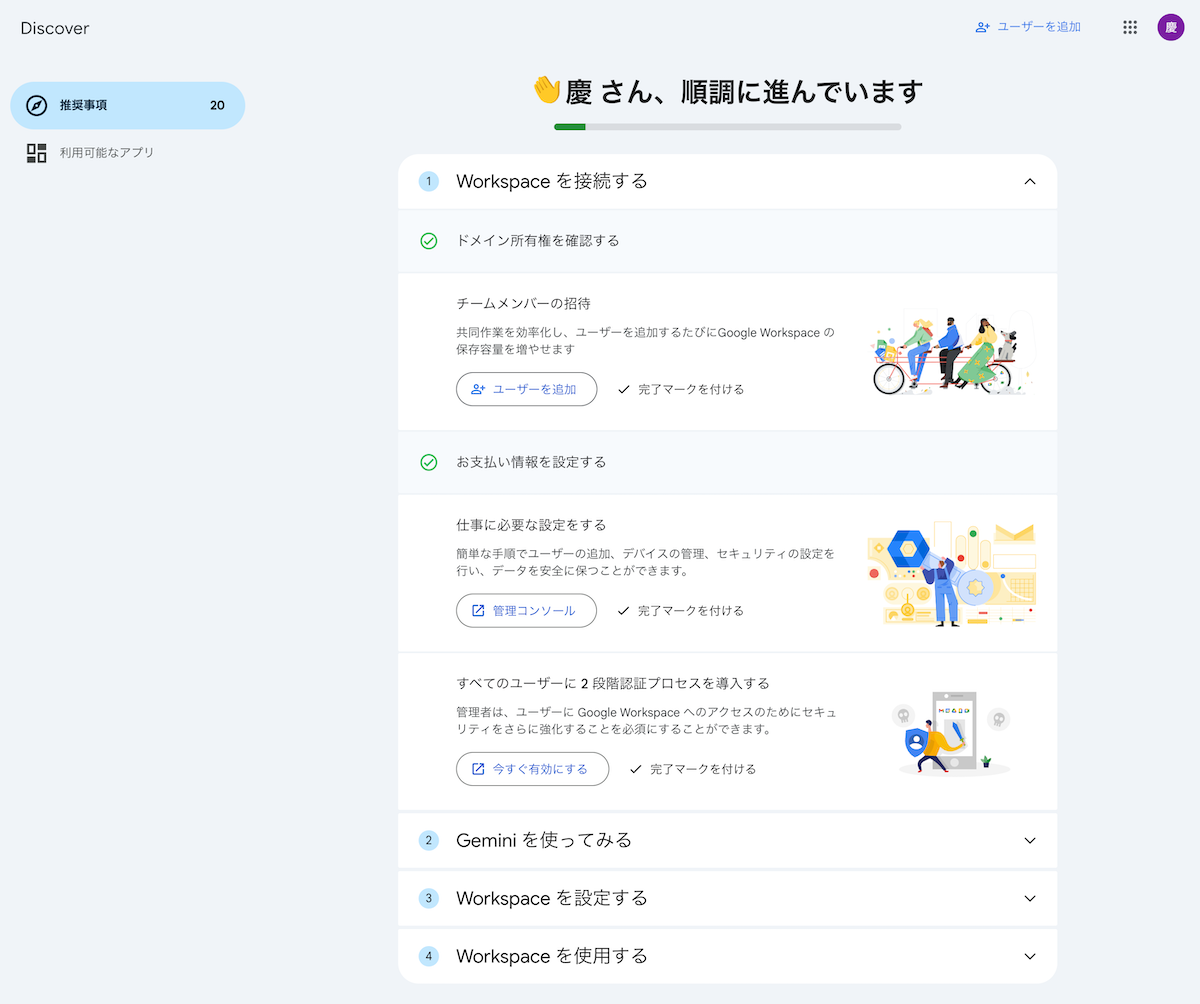Select 利用可能なアプリ in the sidebar
The width and height of the screenshot is (1200, 1004).
[127, 153]
